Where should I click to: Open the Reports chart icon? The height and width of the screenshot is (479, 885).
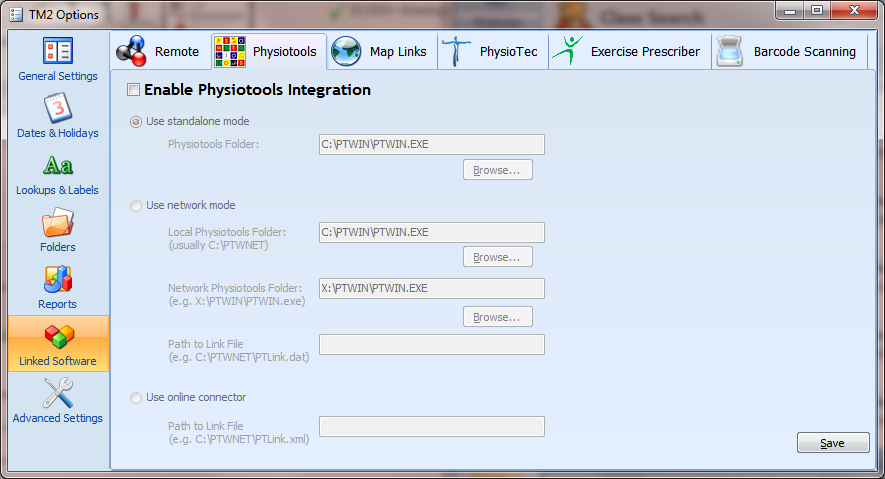click(x=58, y=279)
